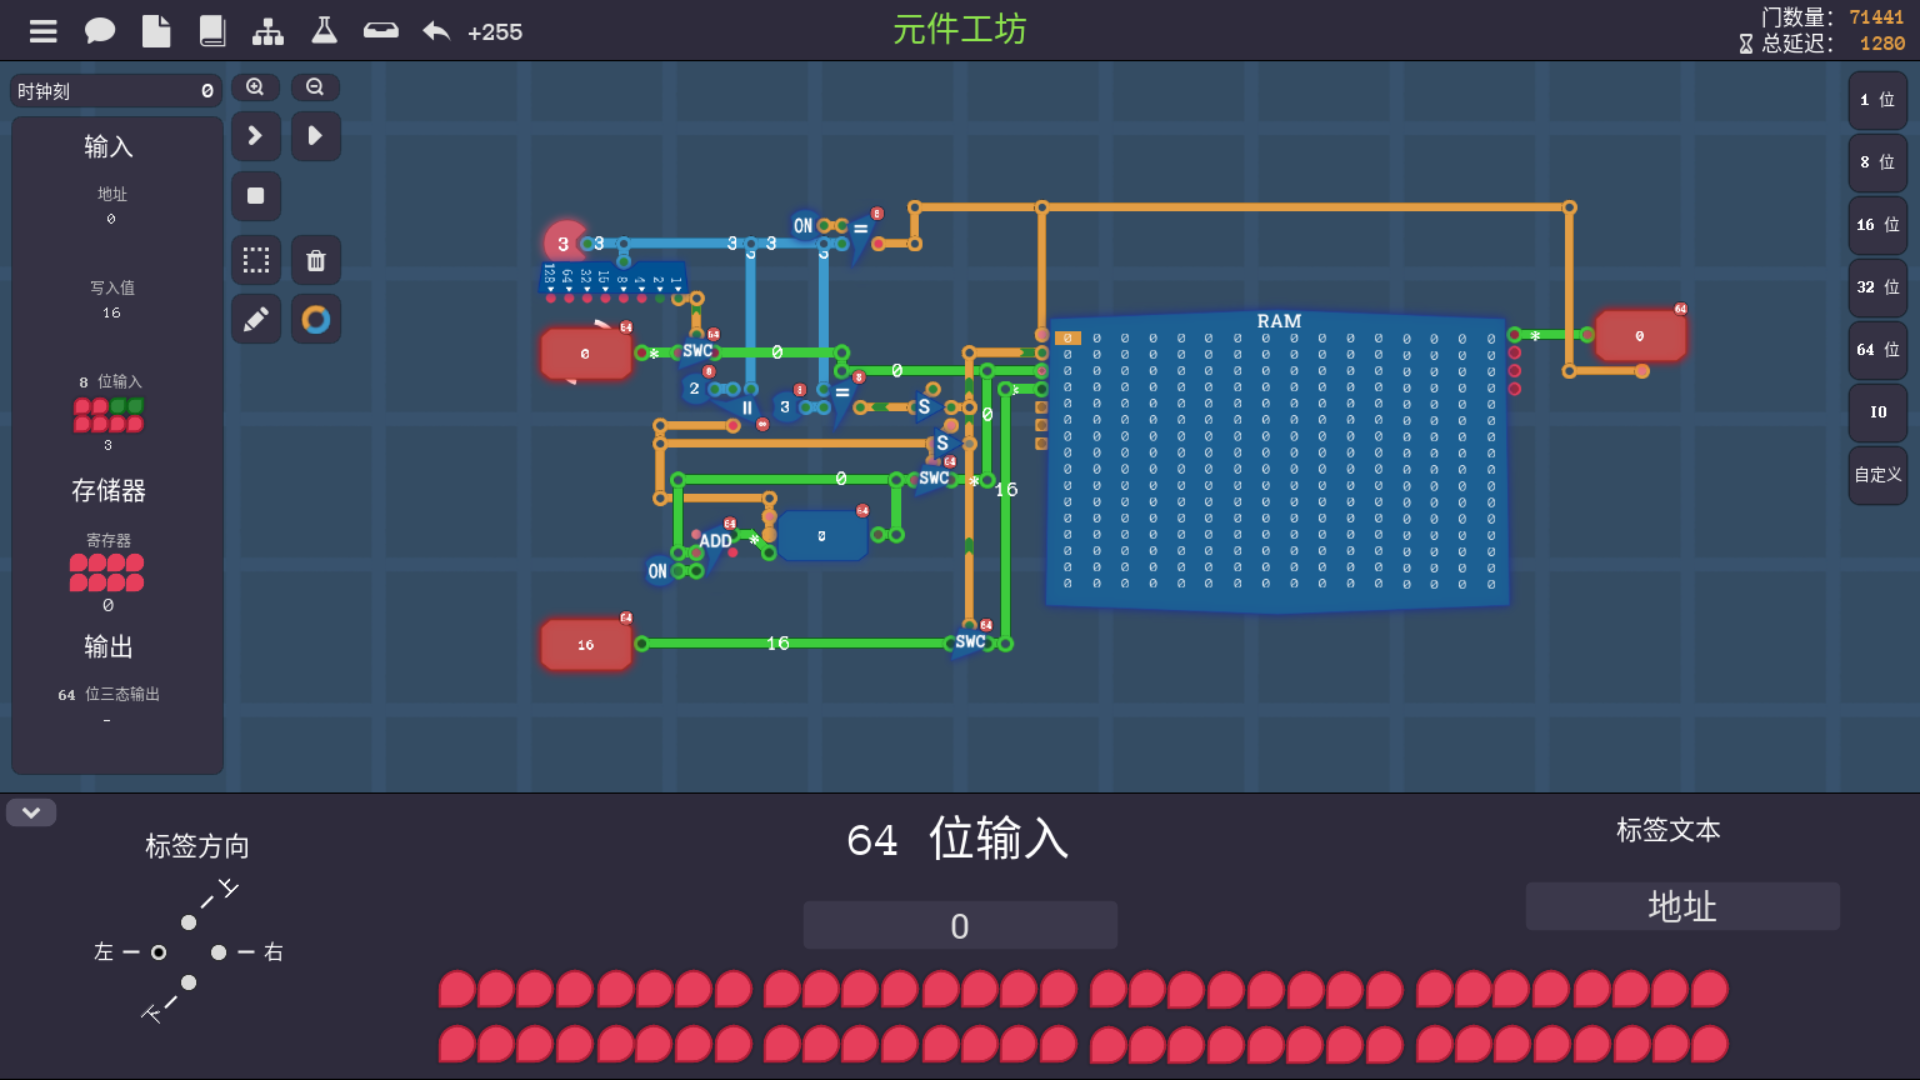The height and width of the screenshot is (1080, 1920).
Task: Zoom out with magnifier minus
Action: point(315,87)
